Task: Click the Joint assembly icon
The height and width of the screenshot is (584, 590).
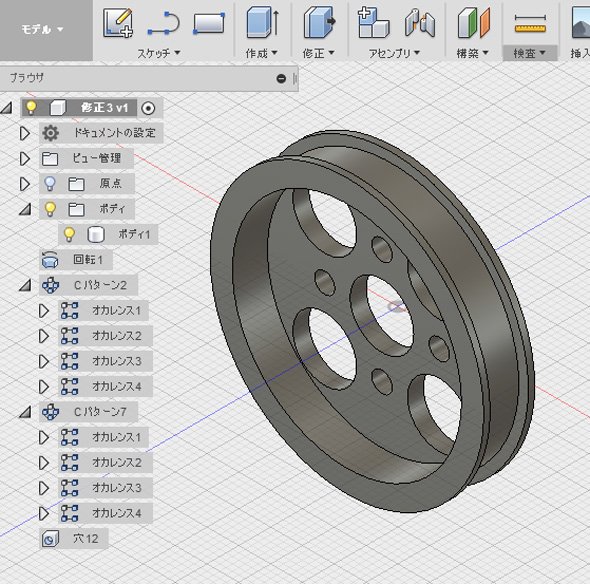Action: tap(420, 23)
